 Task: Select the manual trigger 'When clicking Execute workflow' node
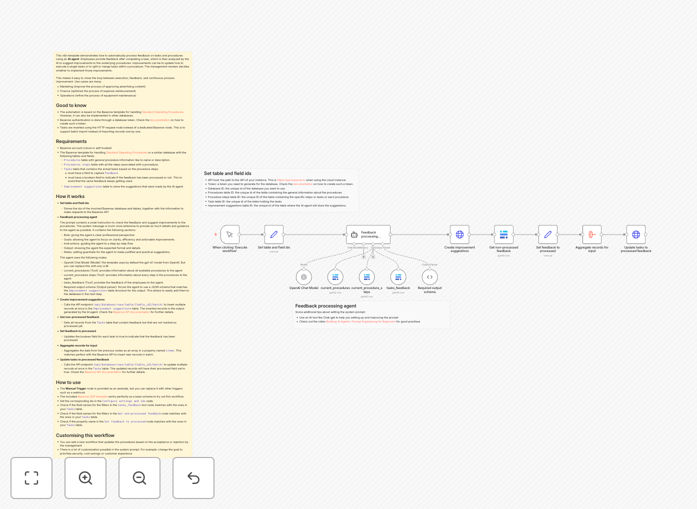coord(230,235)
